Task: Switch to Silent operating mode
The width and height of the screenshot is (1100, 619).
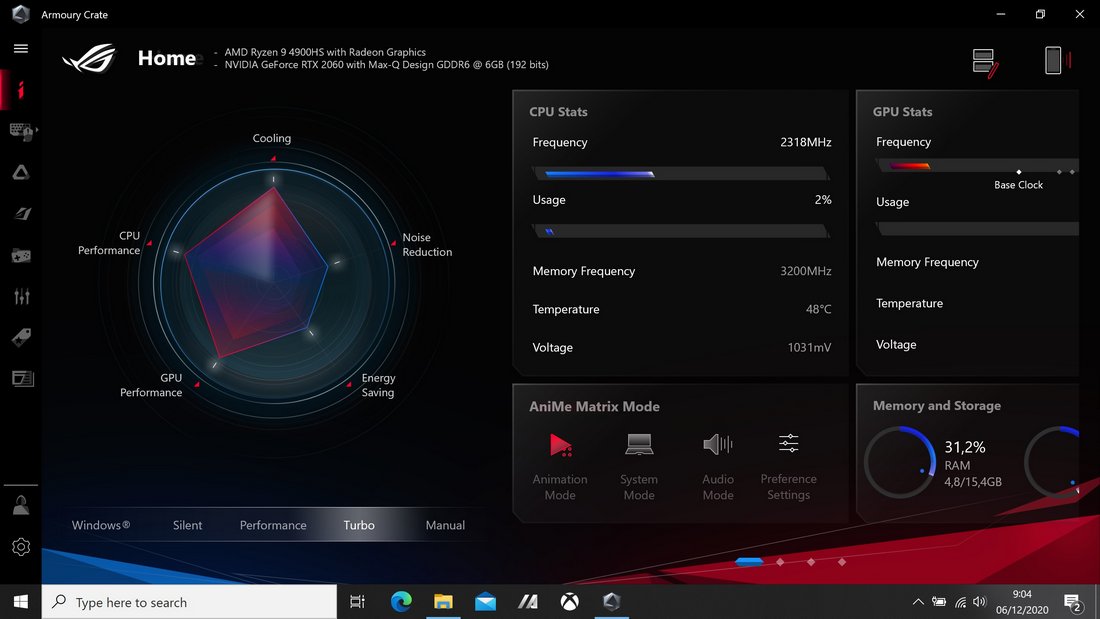Action: click(x=187, y=525)
